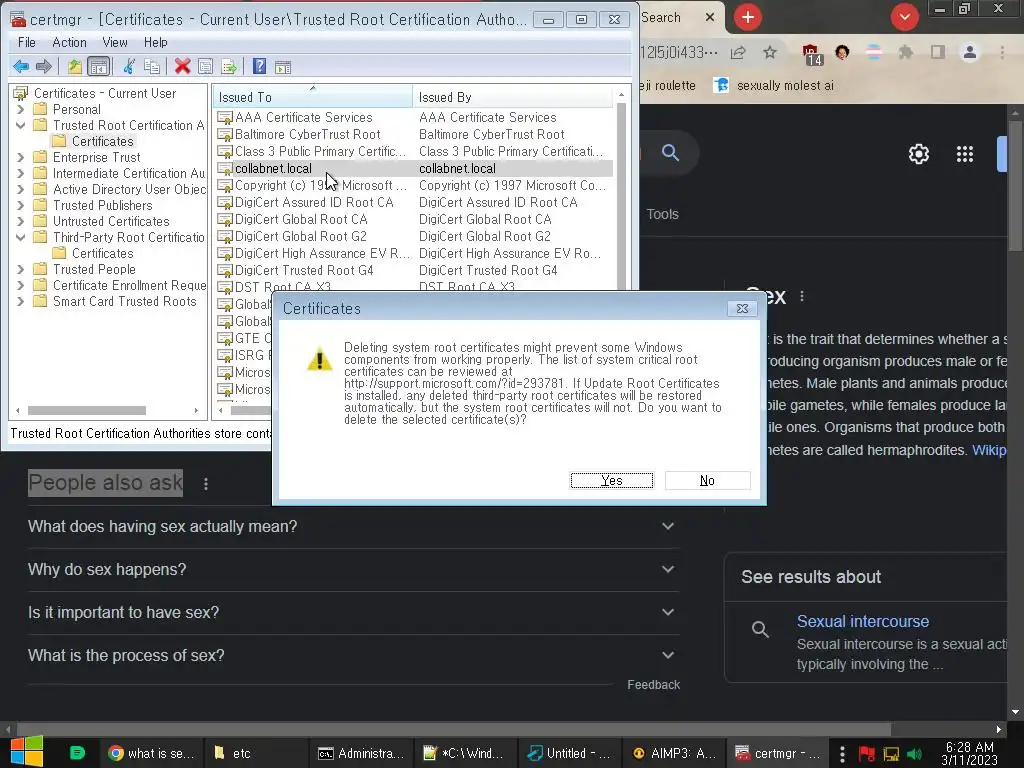Open the Google apps grid icon

(x=965, y=154)
